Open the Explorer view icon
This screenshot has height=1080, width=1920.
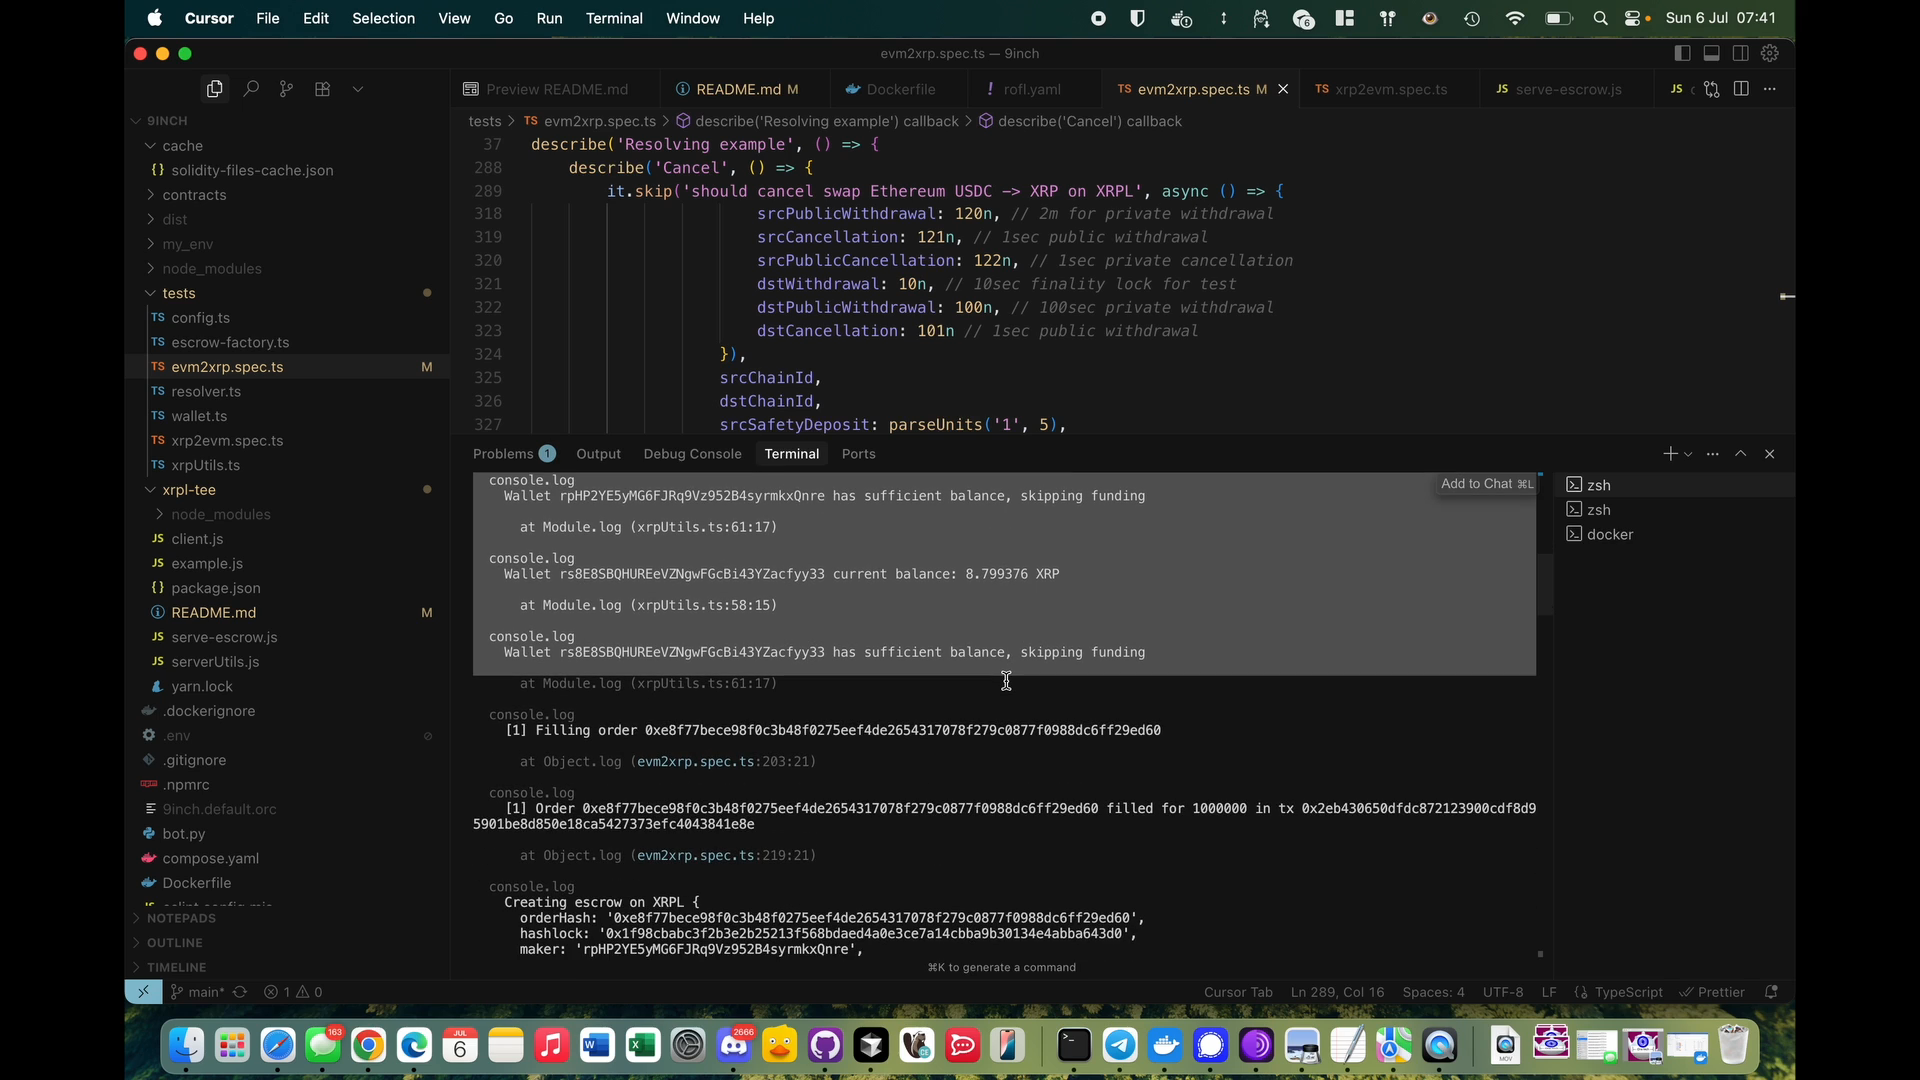[x=214, y=89]
